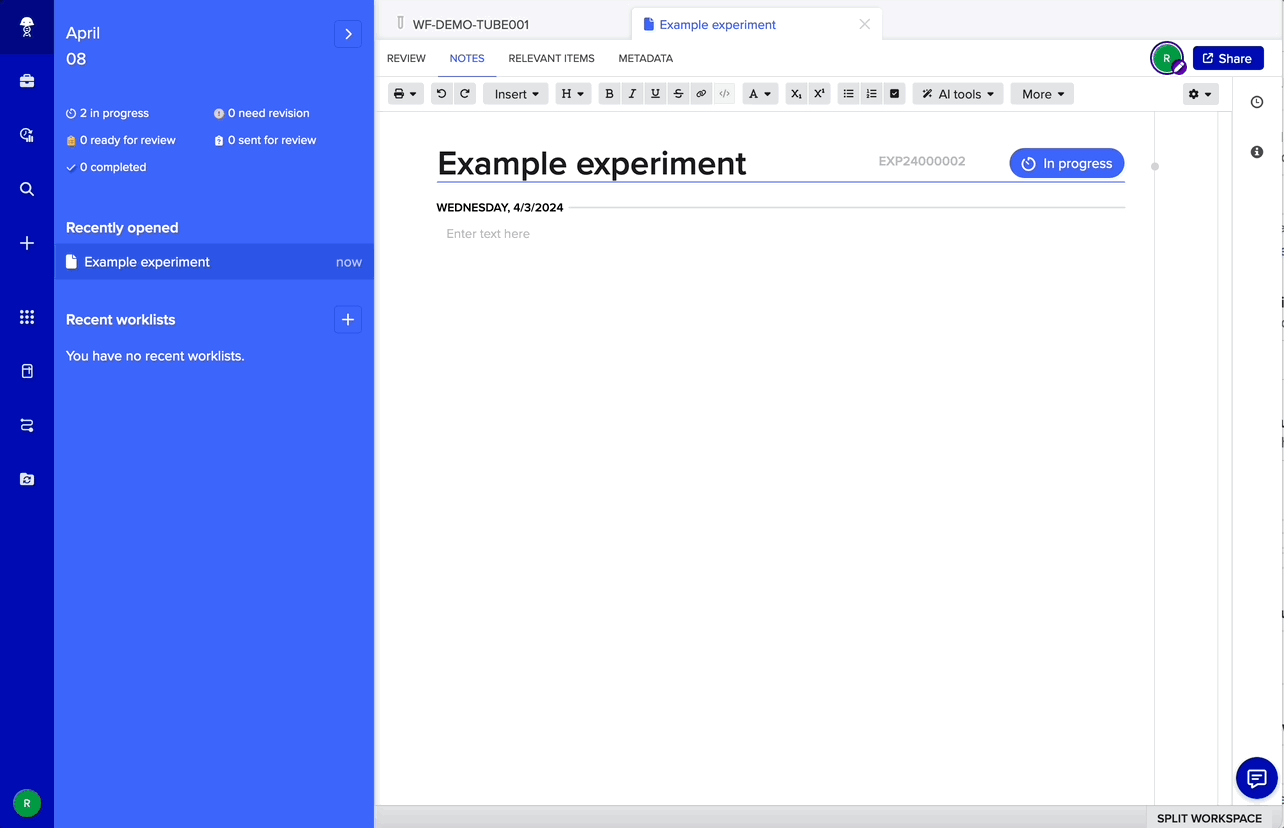
Task: Undo the last edit
Action: [441, 94]
